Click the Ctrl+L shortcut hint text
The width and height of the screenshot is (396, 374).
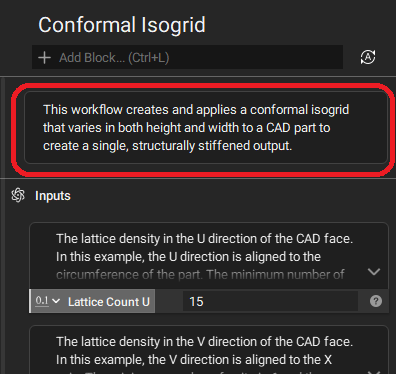pos(149,58)
